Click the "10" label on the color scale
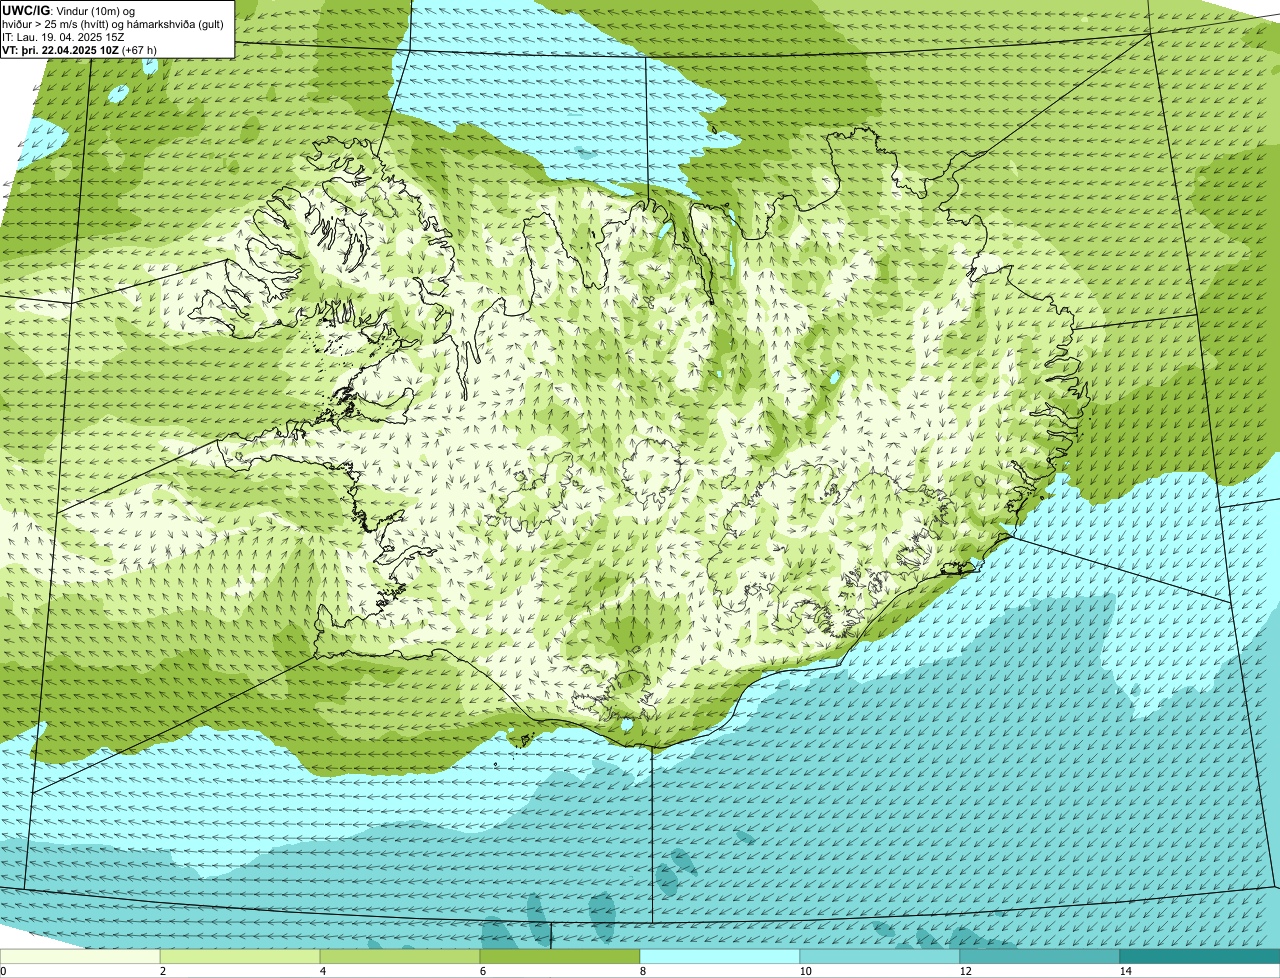This screenshot has width=1280, height=978. [805, 971]
